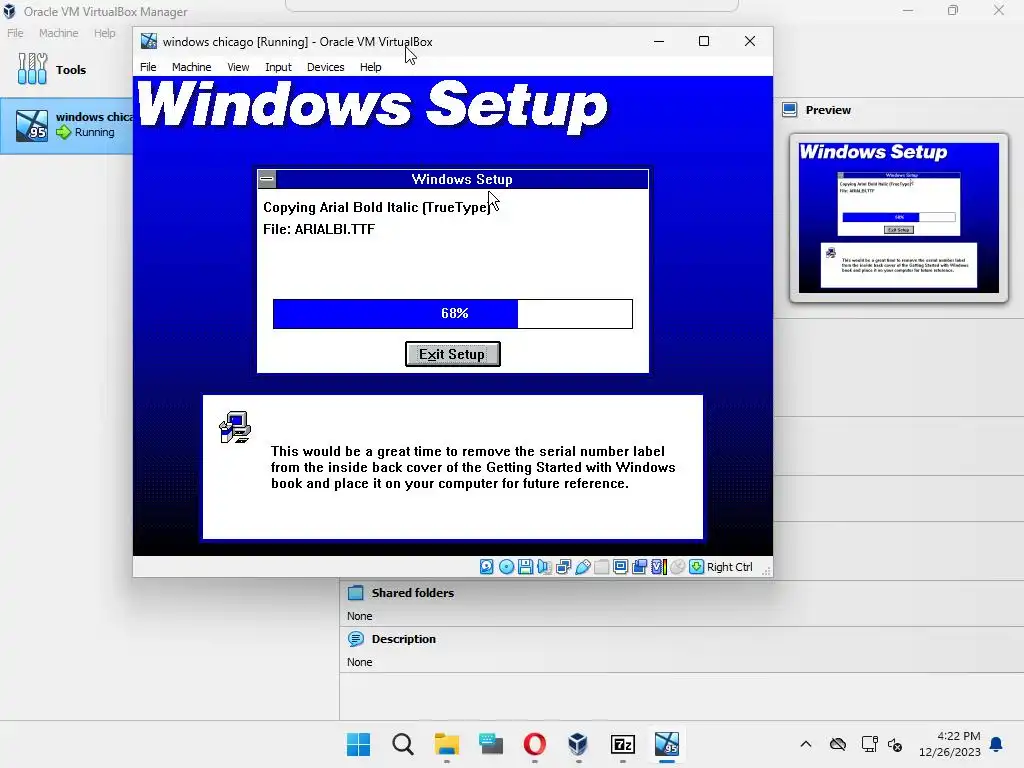The height and width of the screenshot is (768, 1024).
Task: Click the hard disk activity status icon
Action: 487,567
